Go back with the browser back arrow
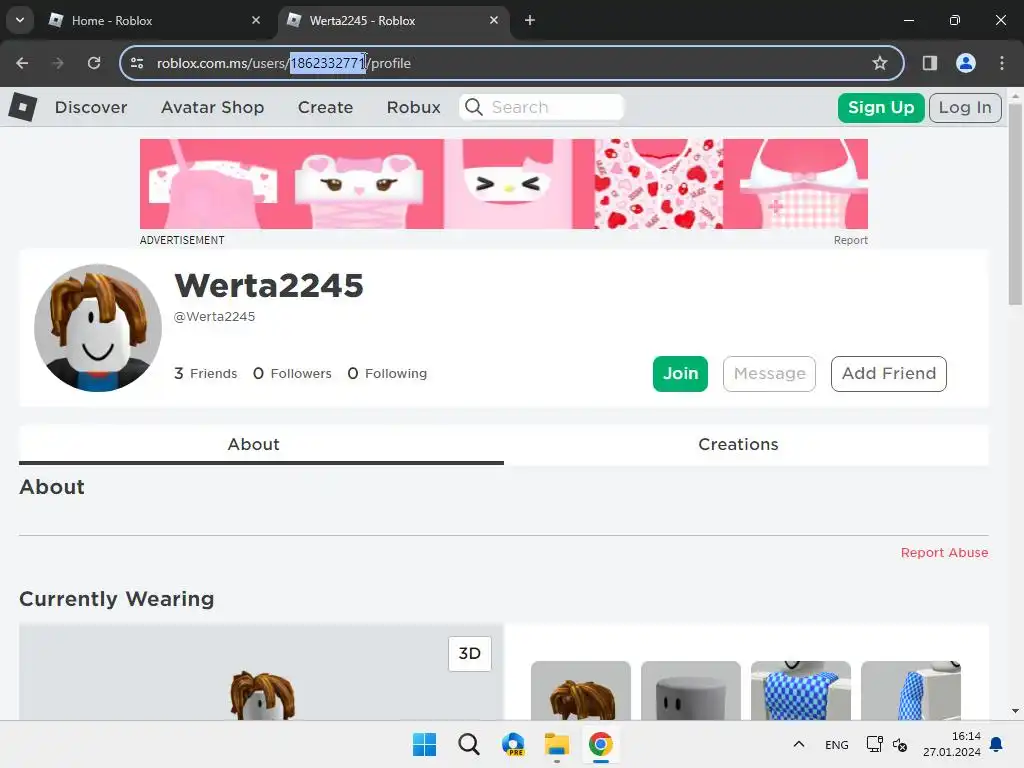 click(22, 63)
